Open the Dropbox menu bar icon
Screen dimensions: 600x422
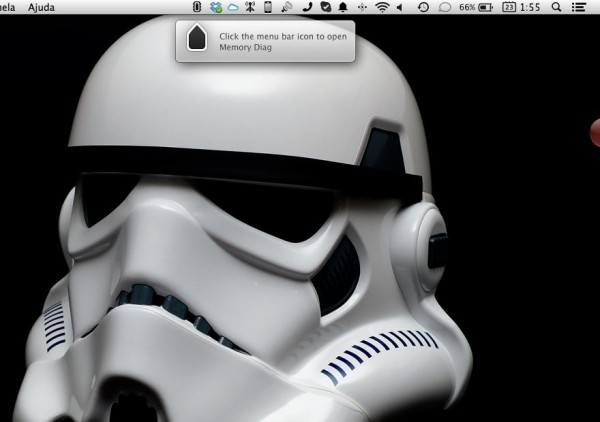tap(216, 7)
